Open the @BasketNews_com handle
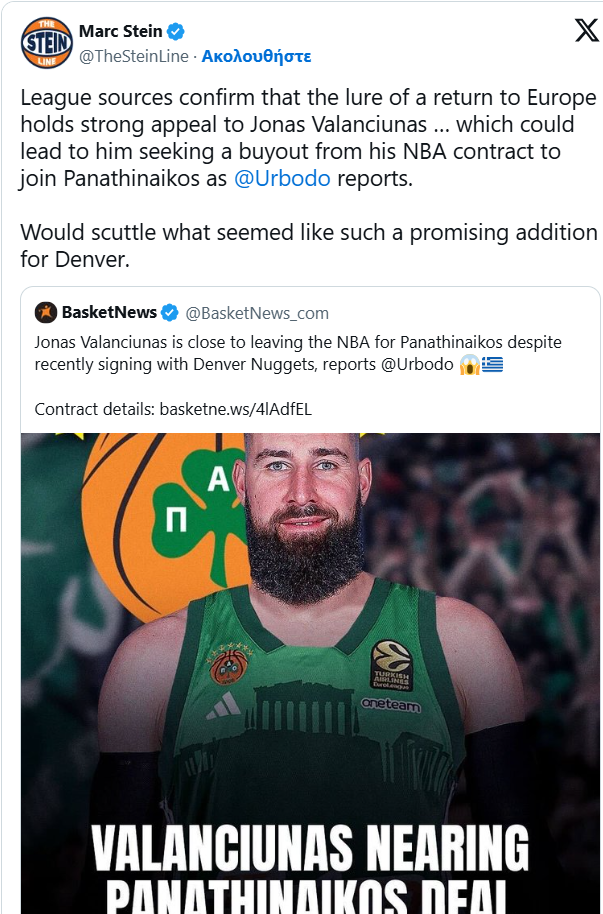The width and height of the screenshot is (603, 914). click(x=257, y=313)
